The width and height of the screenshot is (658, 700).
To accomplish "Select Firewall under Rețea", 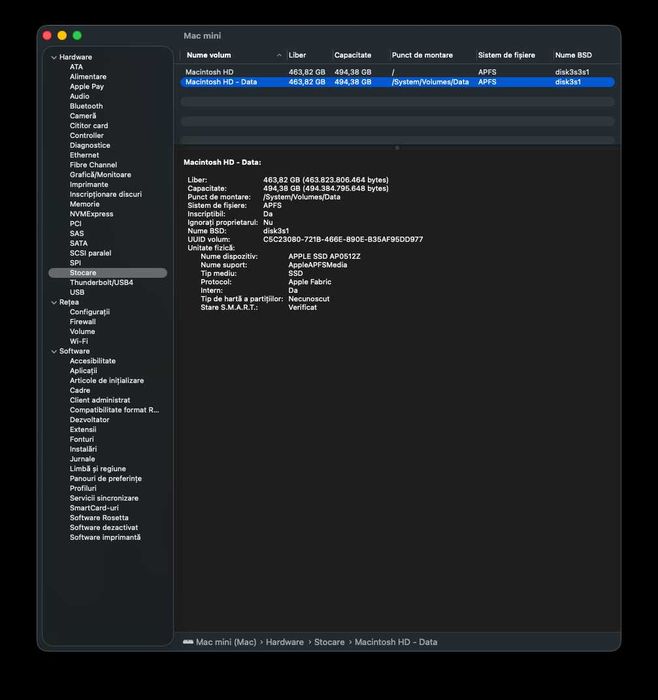I will [x=83, y=322].
